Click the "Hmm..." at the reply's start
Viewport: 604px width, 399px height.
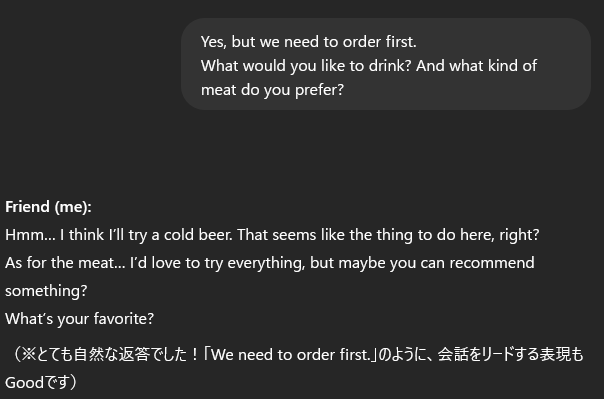pyautogui.click(x=30, y=235)
